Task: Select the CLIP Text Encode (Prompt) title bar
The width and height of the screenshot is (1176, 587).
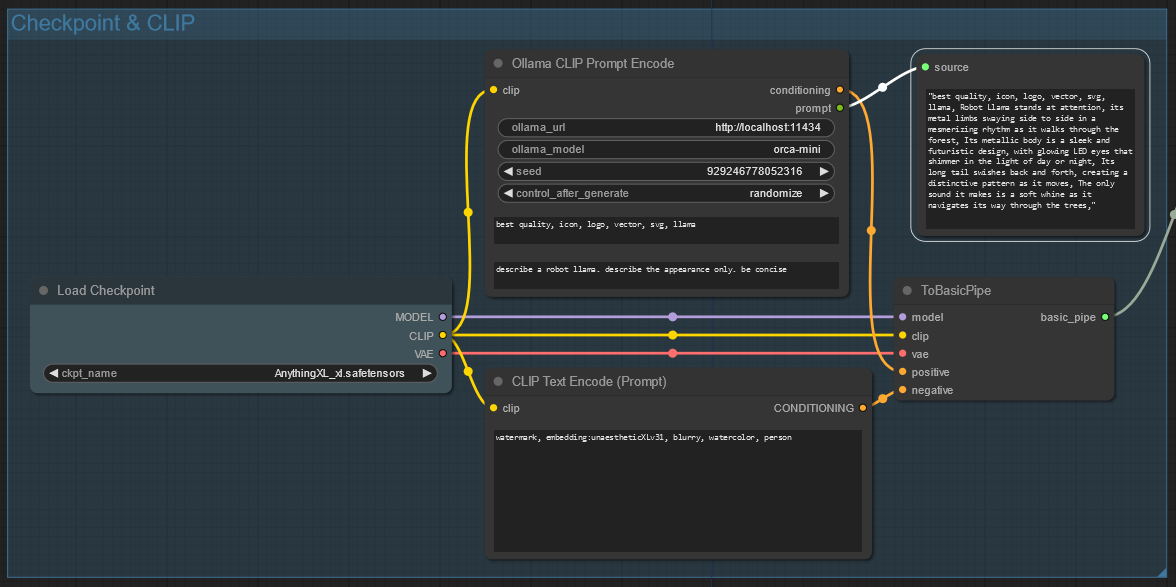Action: (678, 382)
